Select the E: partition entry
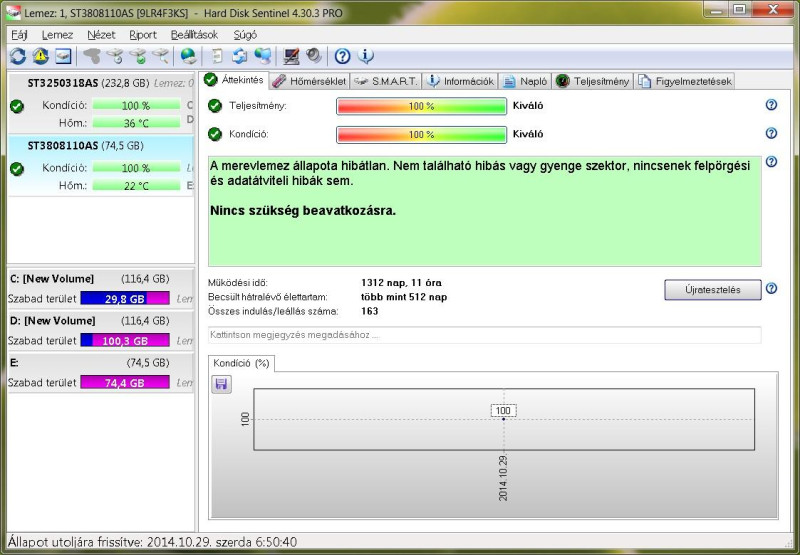This screenshot has height=555, width=800. coord(101,372)
